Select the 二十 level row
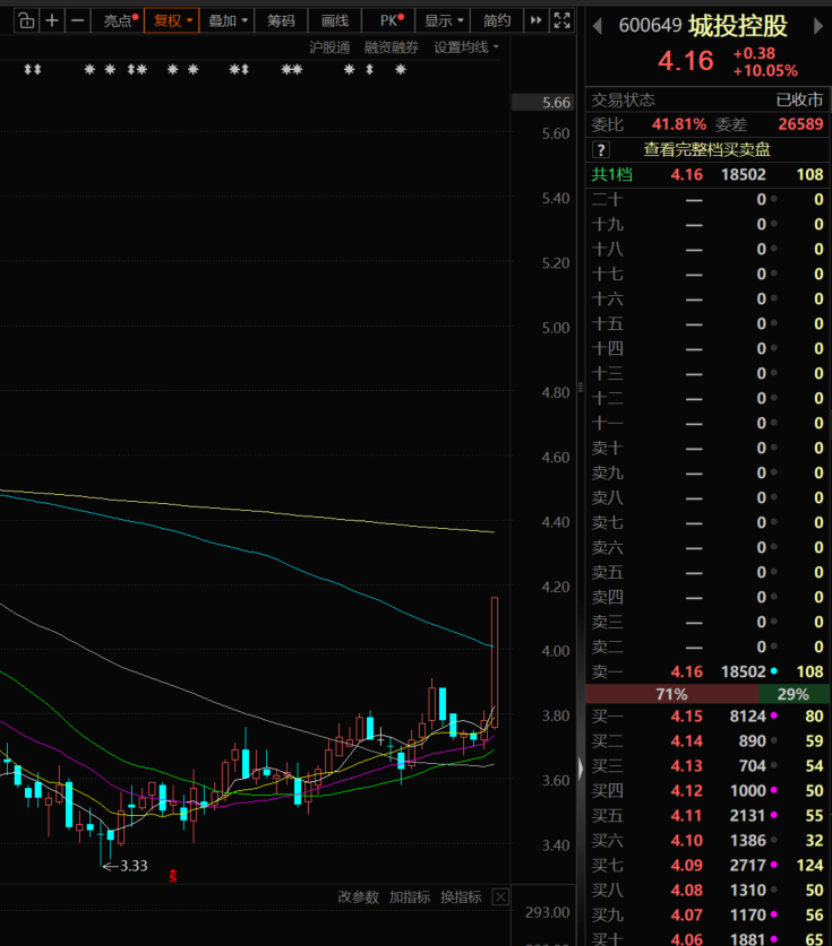The width and height of the screenshot is (832, 946). tap(707, 200)
